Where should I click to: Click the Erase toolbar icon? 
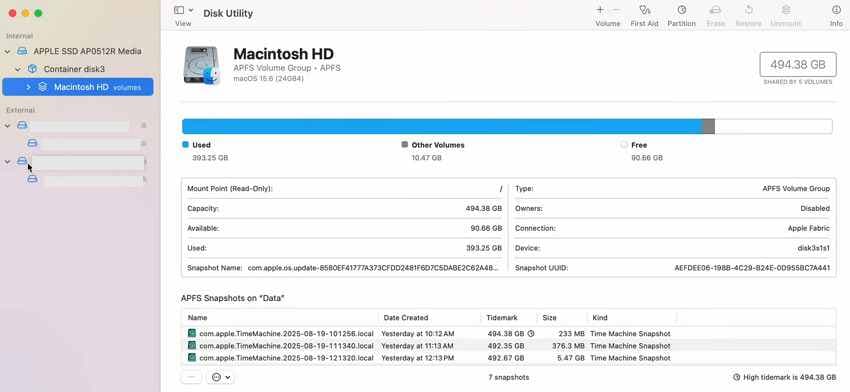pyautogui.click(x=716, y=10)
